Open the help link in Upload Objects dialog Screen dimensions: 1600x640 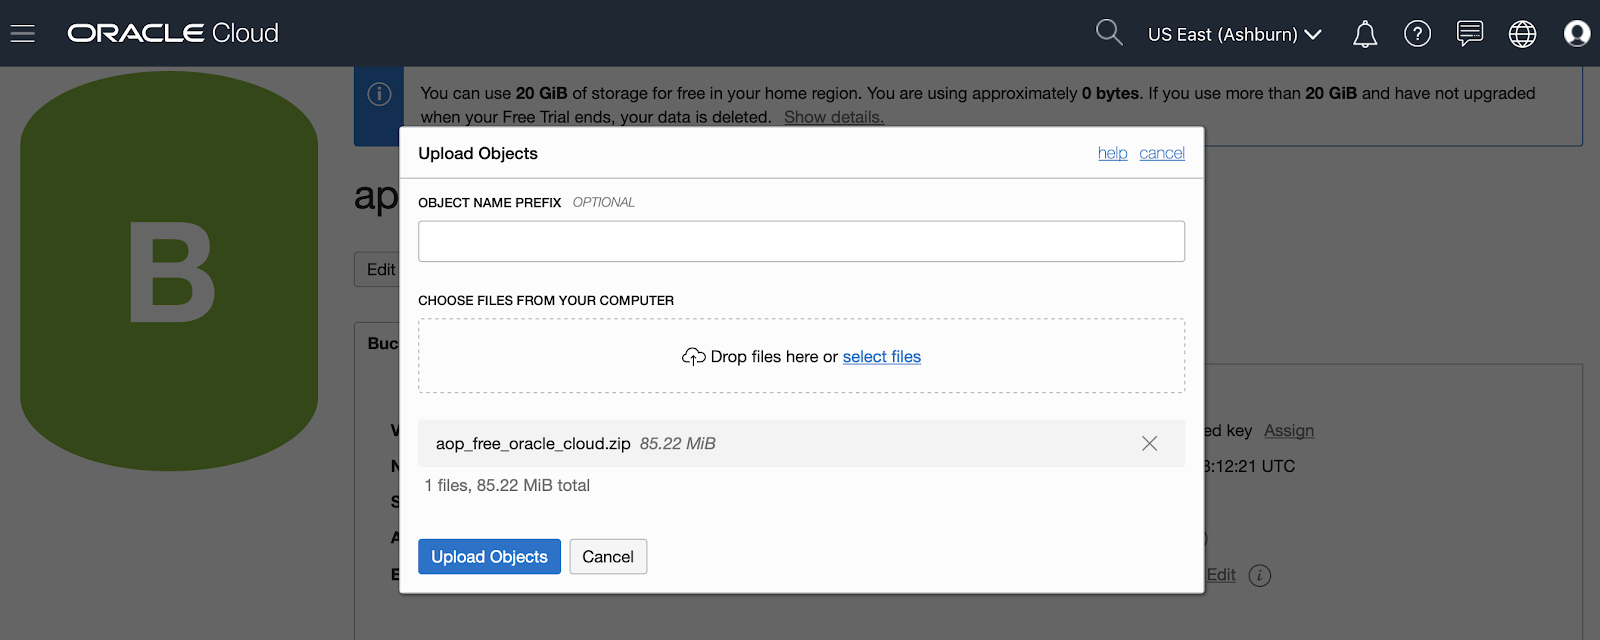[1112, 153]
